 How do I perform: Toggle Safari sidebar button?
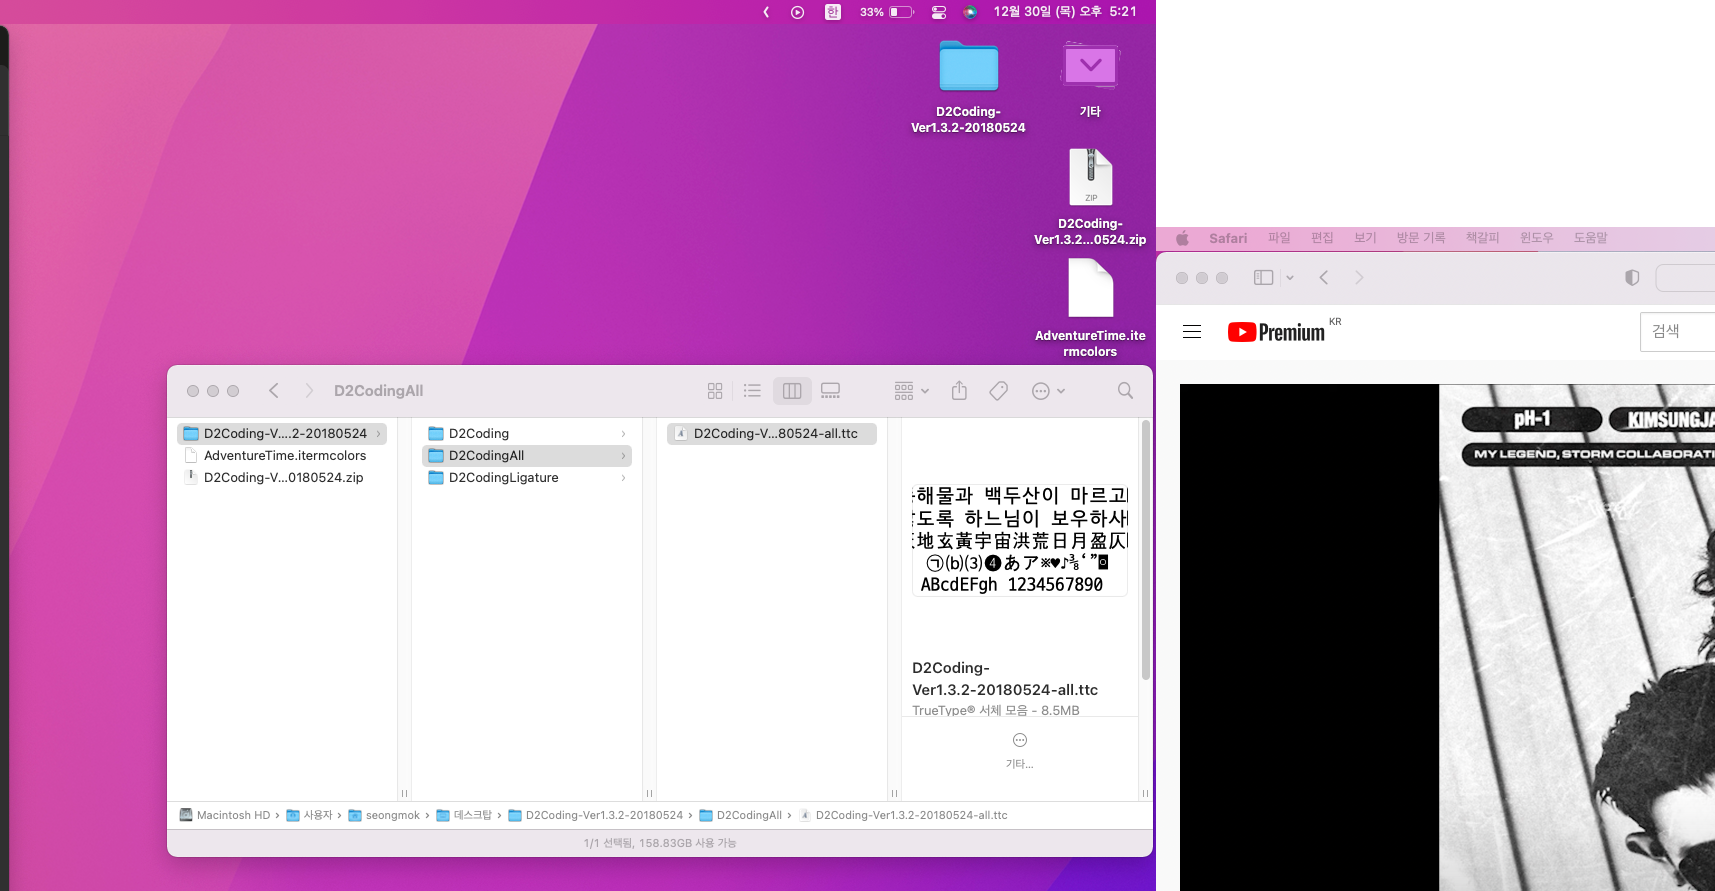1263,278
